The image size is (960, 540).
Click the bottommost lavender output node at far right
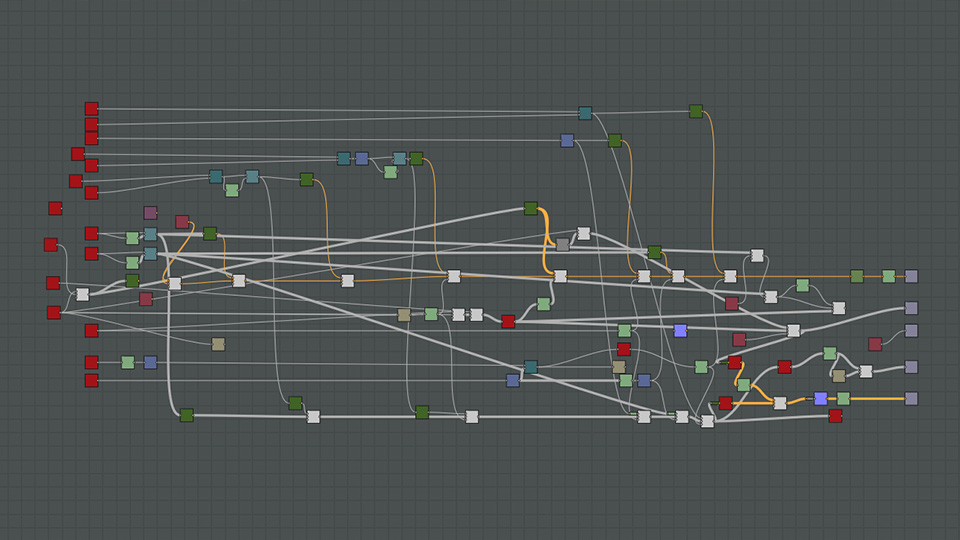pos(911,398)
